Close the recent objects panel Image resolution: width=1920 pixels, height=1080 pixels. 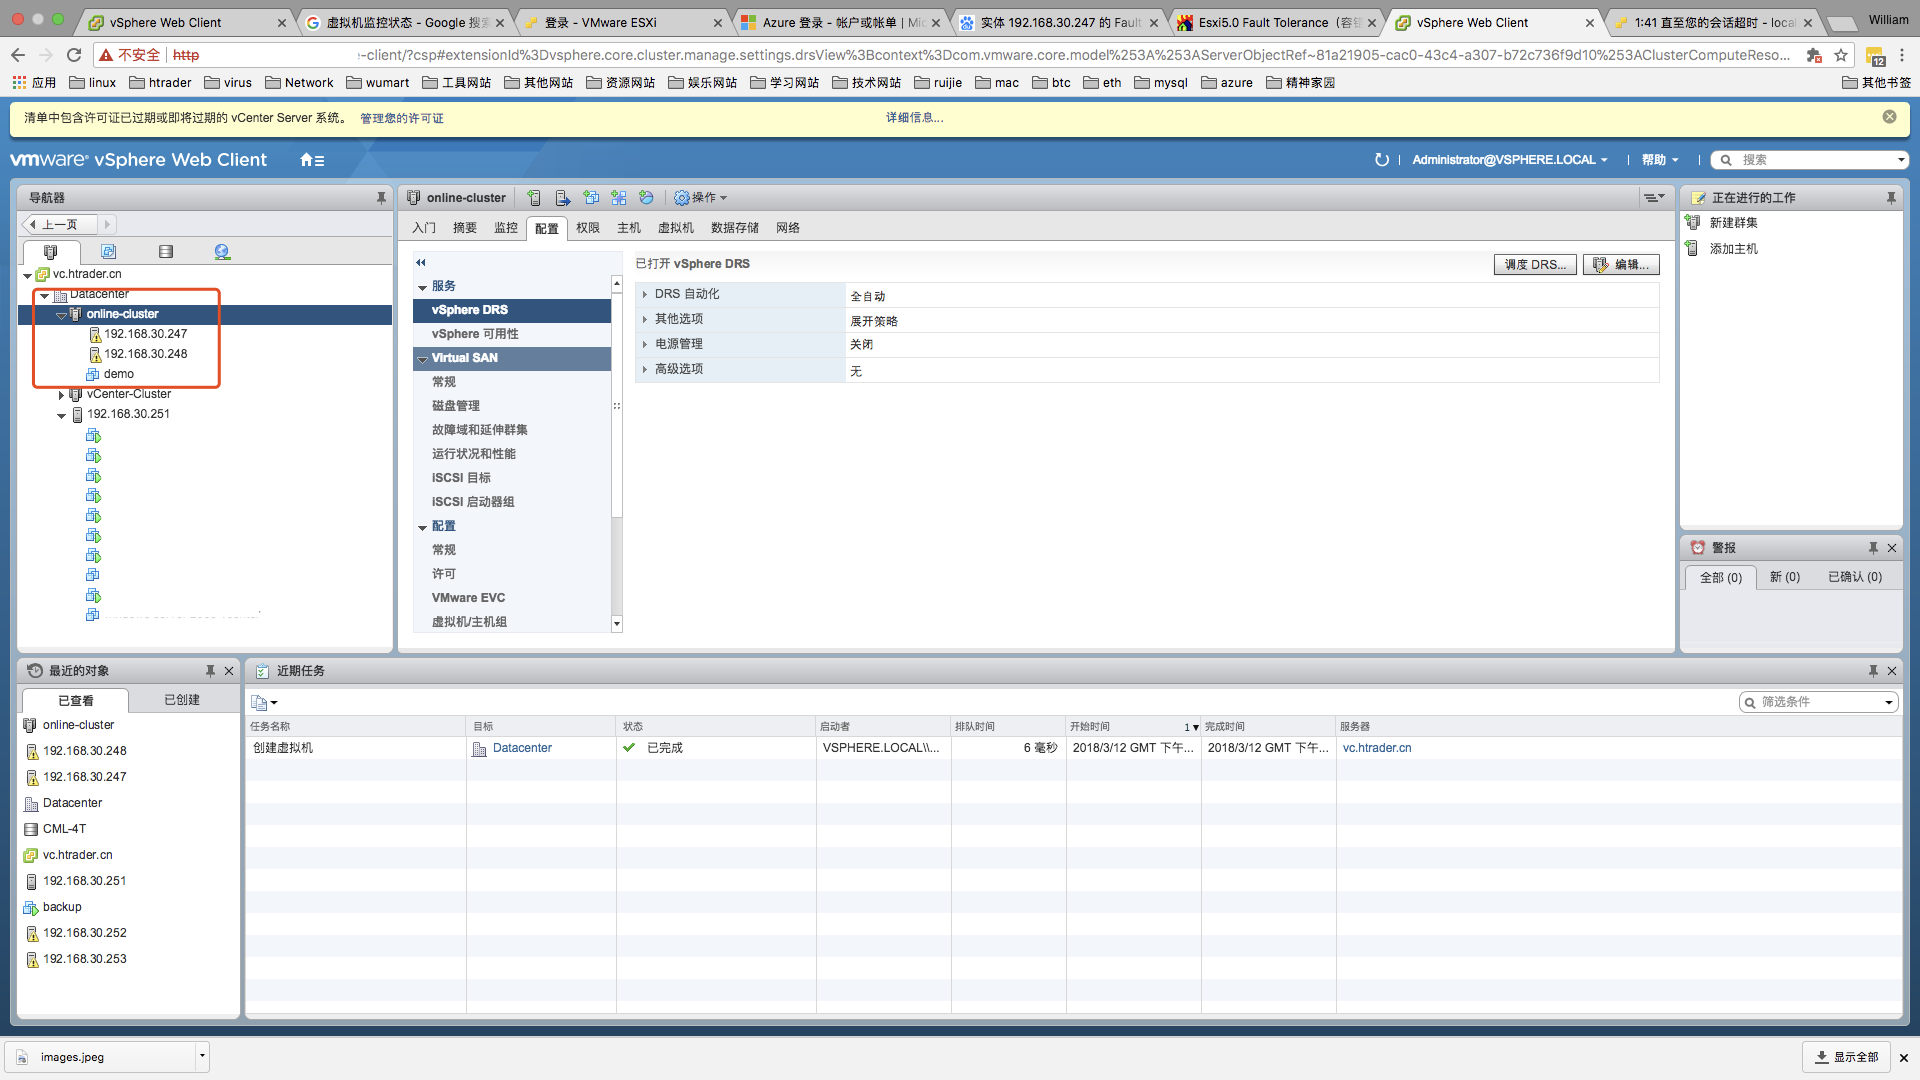click(229, 671)
